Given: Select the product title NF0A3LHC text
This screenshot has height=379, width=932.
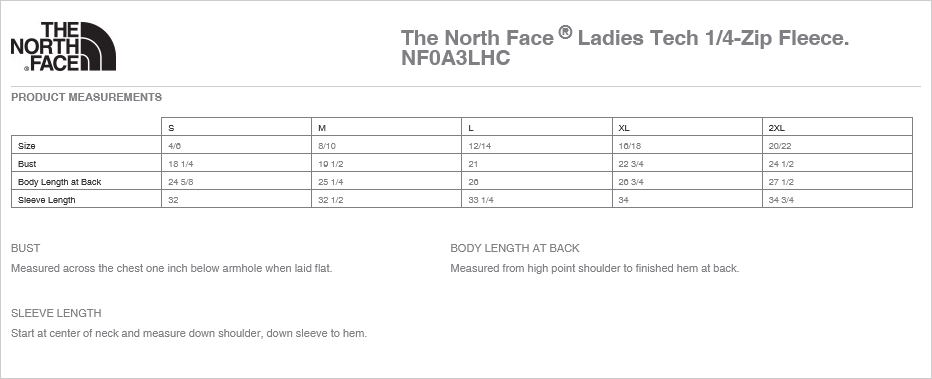Looking at the screenshot, I should tap(455, 58).
